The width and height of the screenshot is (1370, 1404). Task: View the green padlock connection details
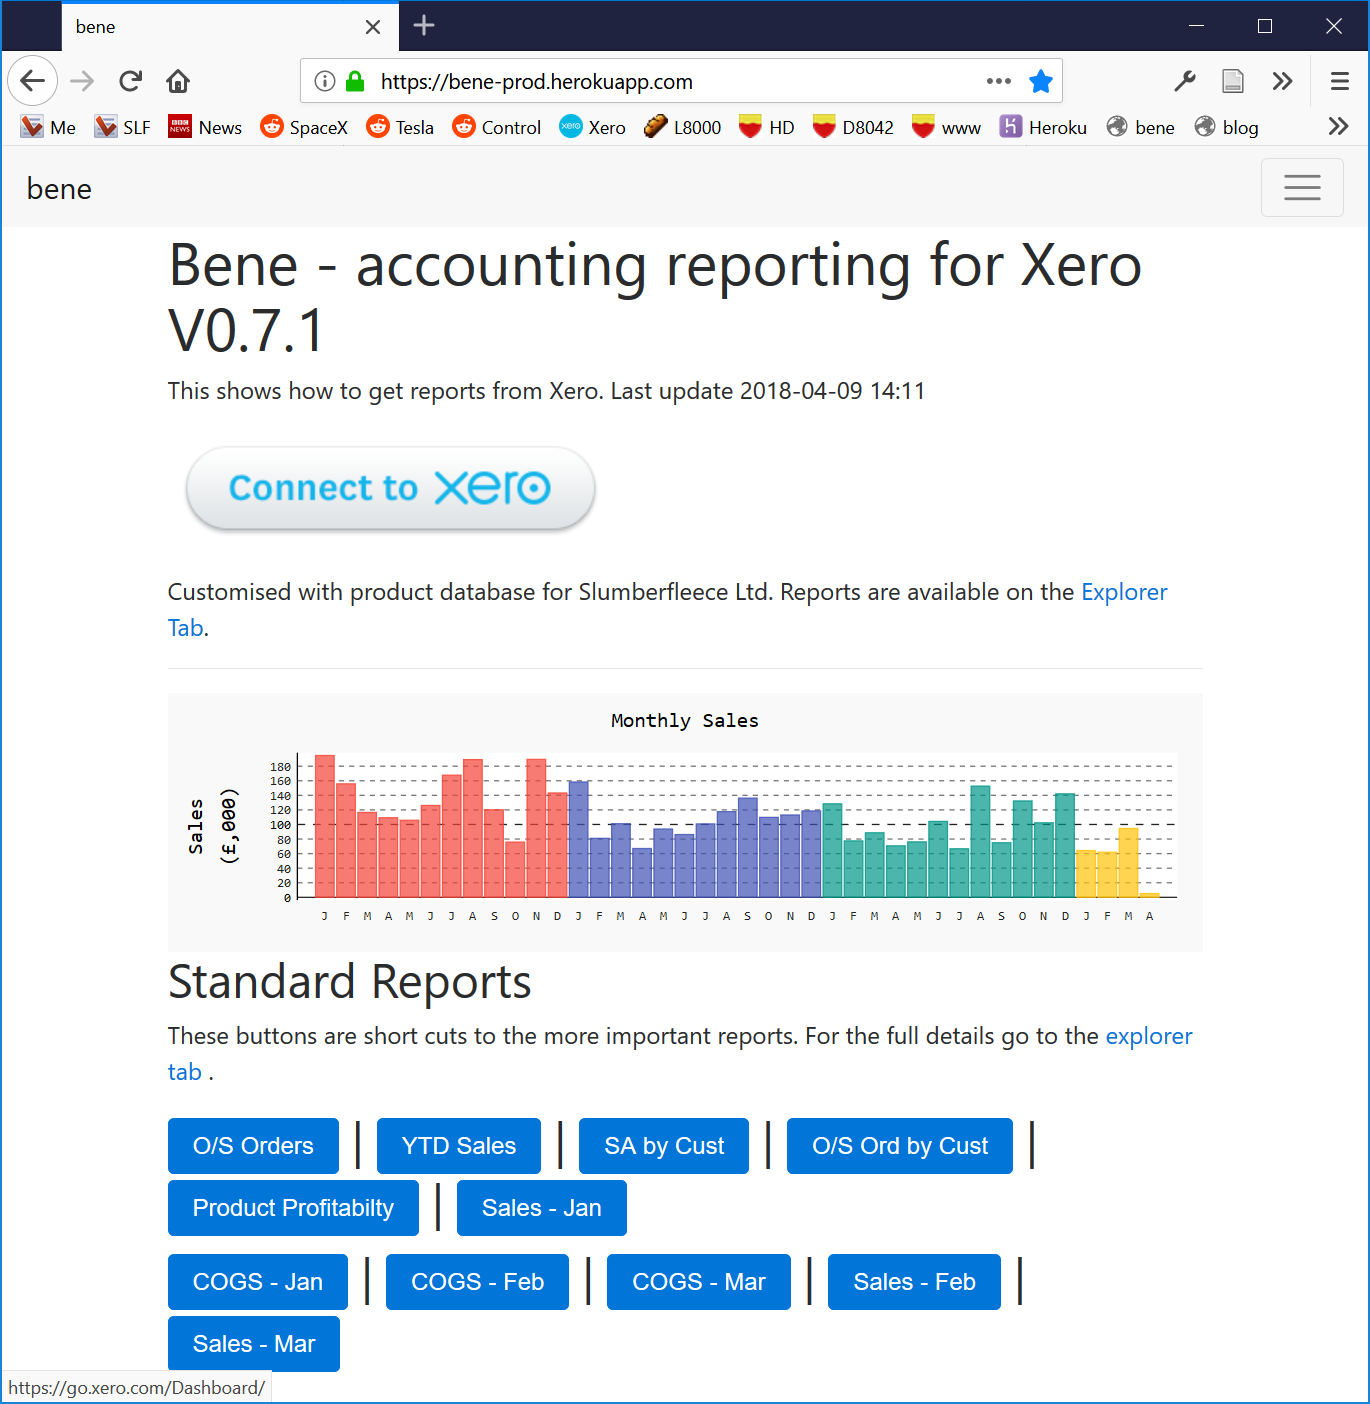355,81
